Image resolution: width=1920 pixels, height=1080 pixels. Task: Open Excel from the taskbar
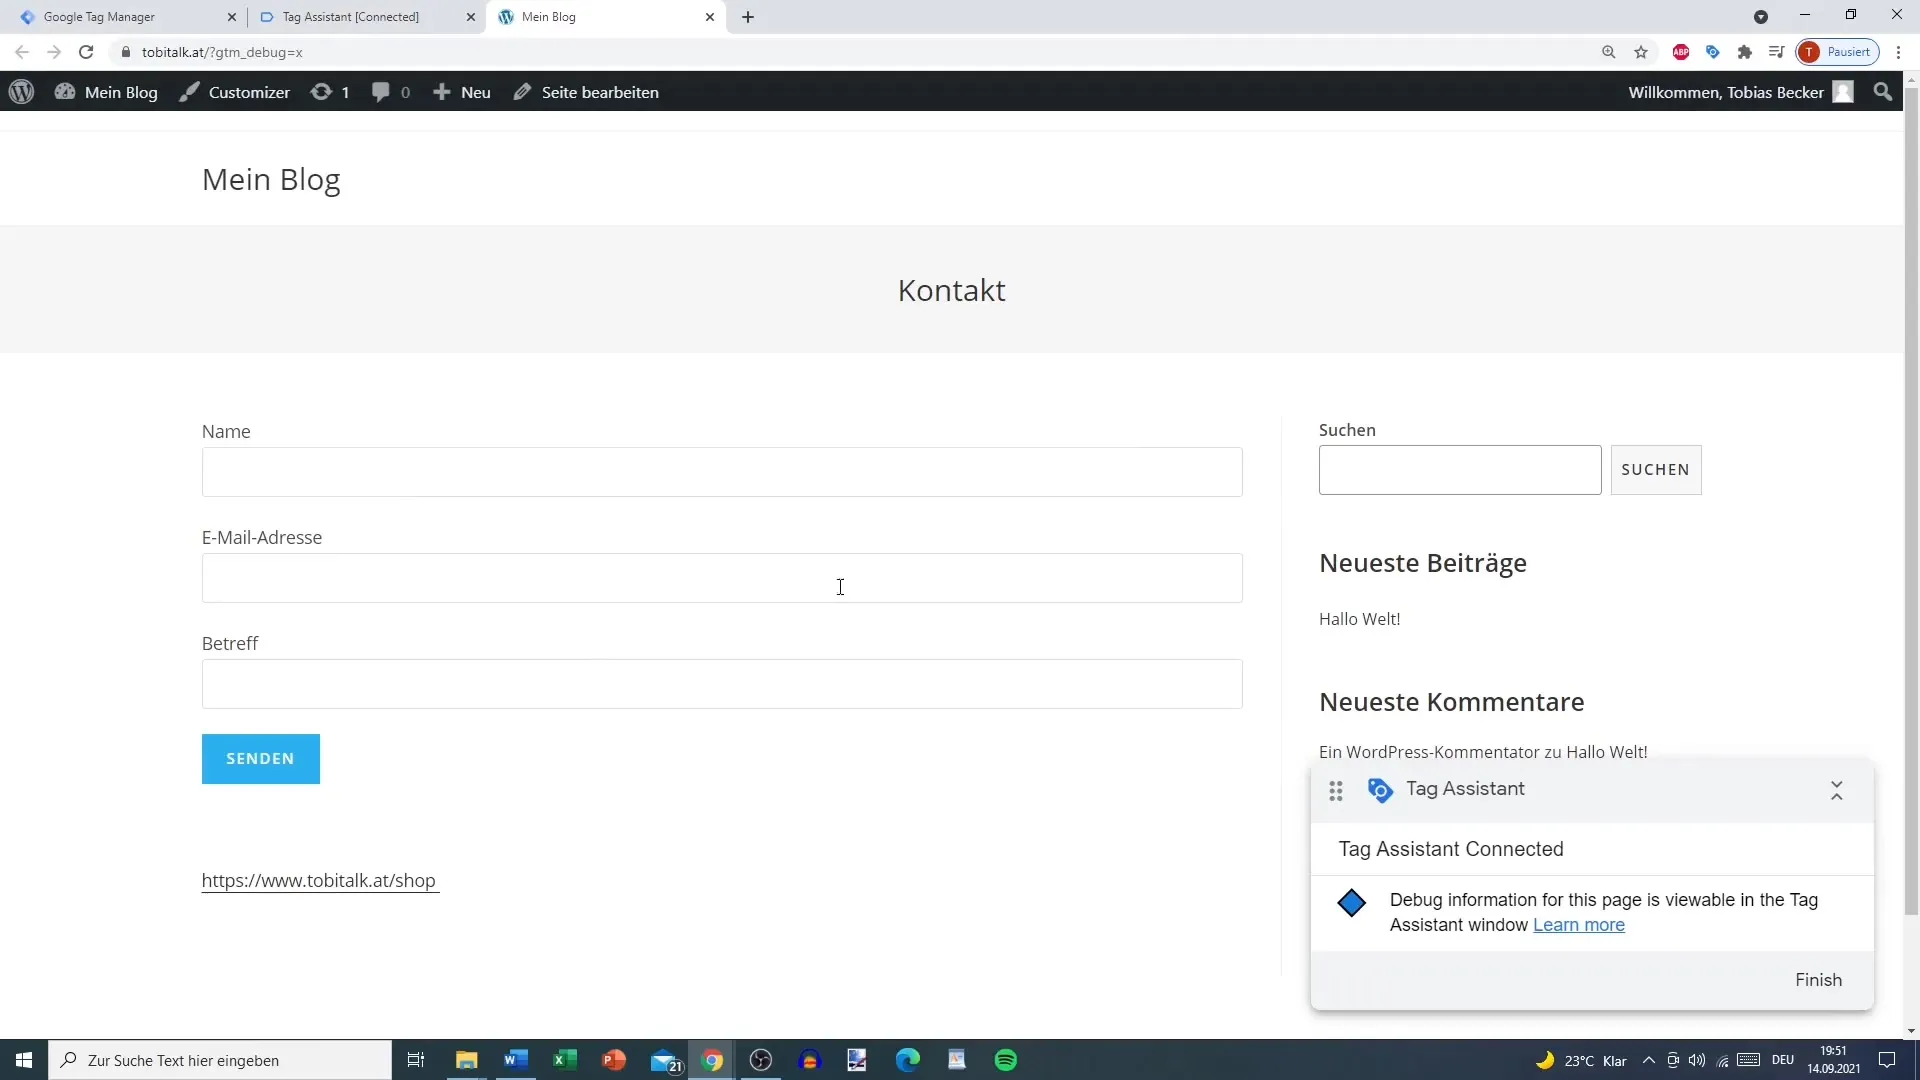(x=565, y=1060)
